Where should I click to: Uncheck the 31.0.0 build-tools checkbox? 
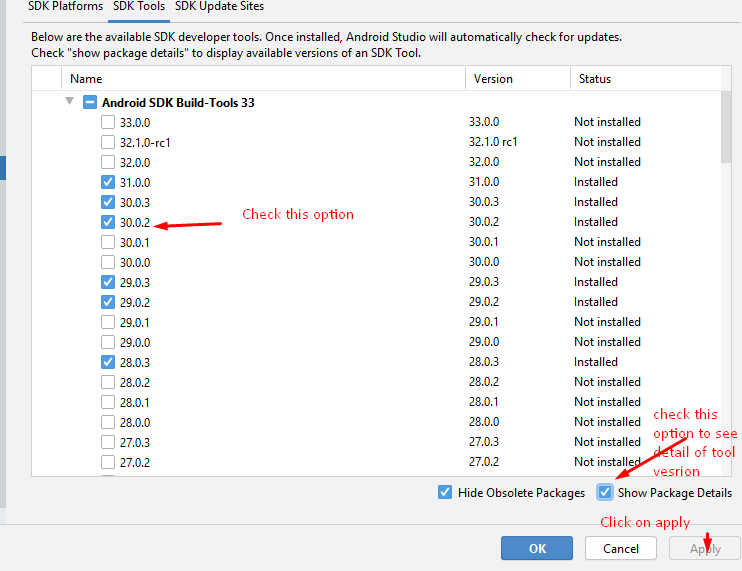(x=108, y=182)
